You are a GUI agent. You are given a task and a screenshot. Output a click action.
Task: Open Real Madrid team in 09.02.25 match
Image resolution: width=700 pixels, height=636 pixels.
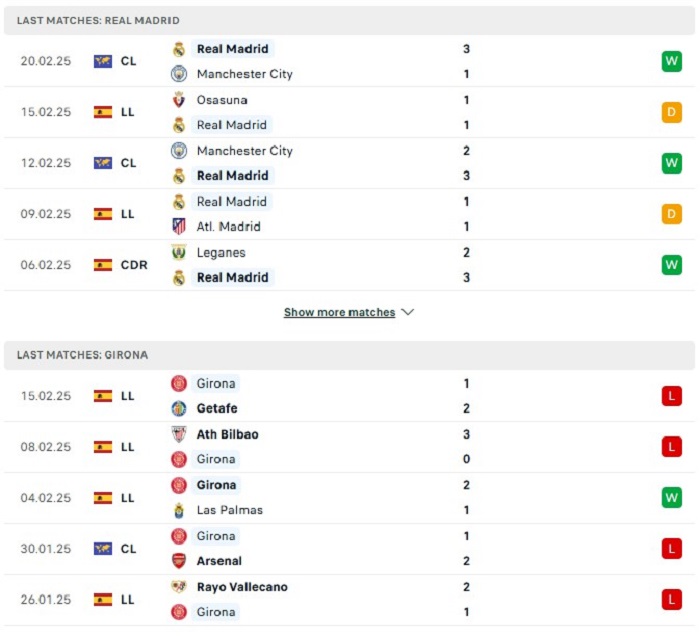point(232,202)
